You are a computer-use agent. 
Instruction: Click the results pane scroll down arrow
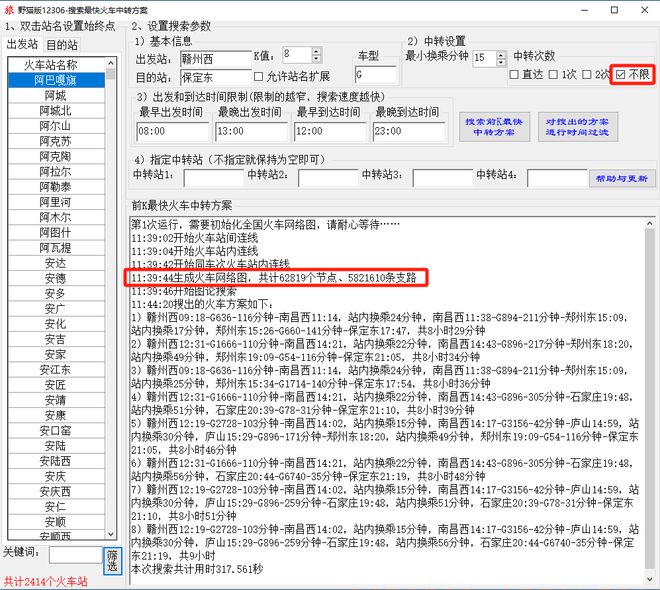tap(649, 579)
